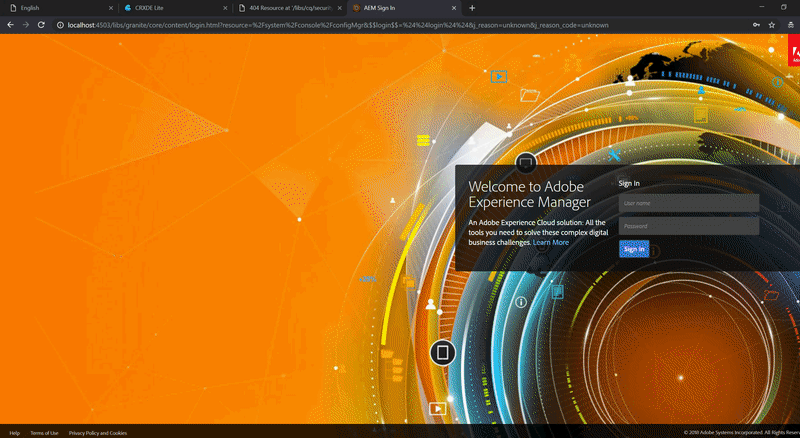Switch to the English browser tab
The width and height of the screenshot is (800, 438).
[59, 8]
